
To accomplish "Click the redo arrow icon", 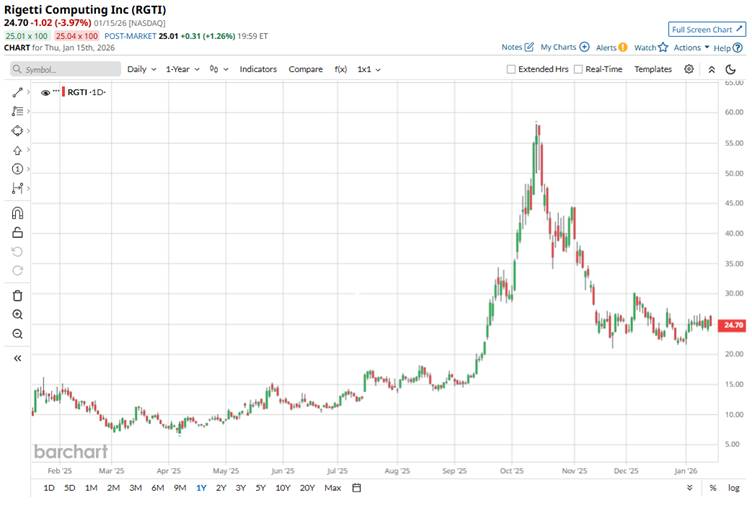I will coord(18,271).
